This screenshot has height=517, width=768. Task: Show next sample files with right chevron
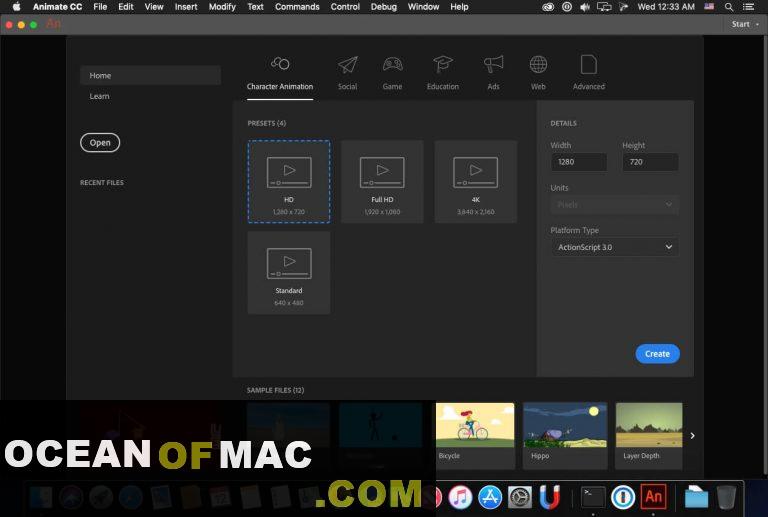pos(692,435)
